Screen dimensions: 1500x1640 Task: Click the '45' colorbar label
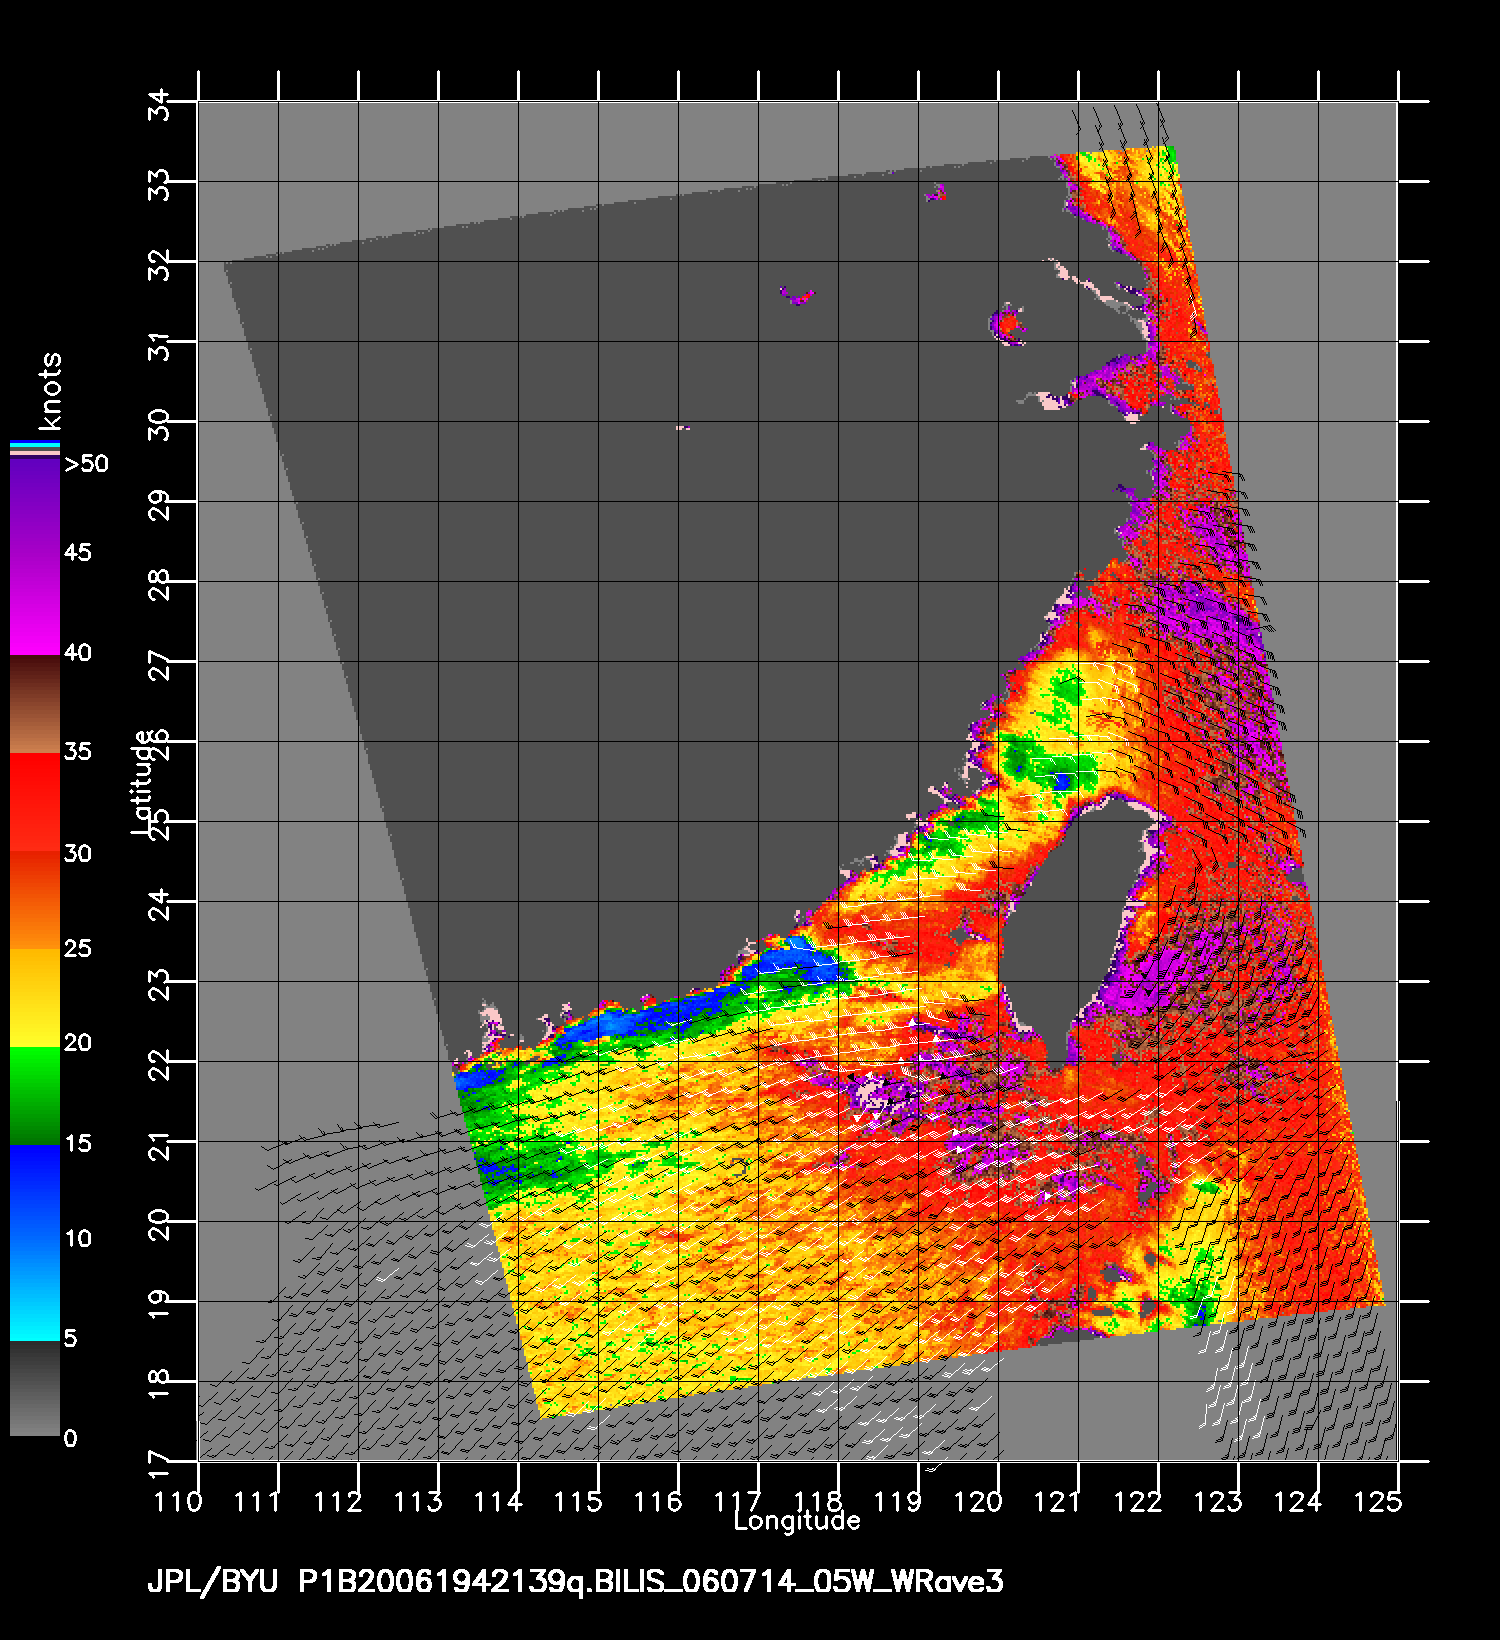(78, 552)
